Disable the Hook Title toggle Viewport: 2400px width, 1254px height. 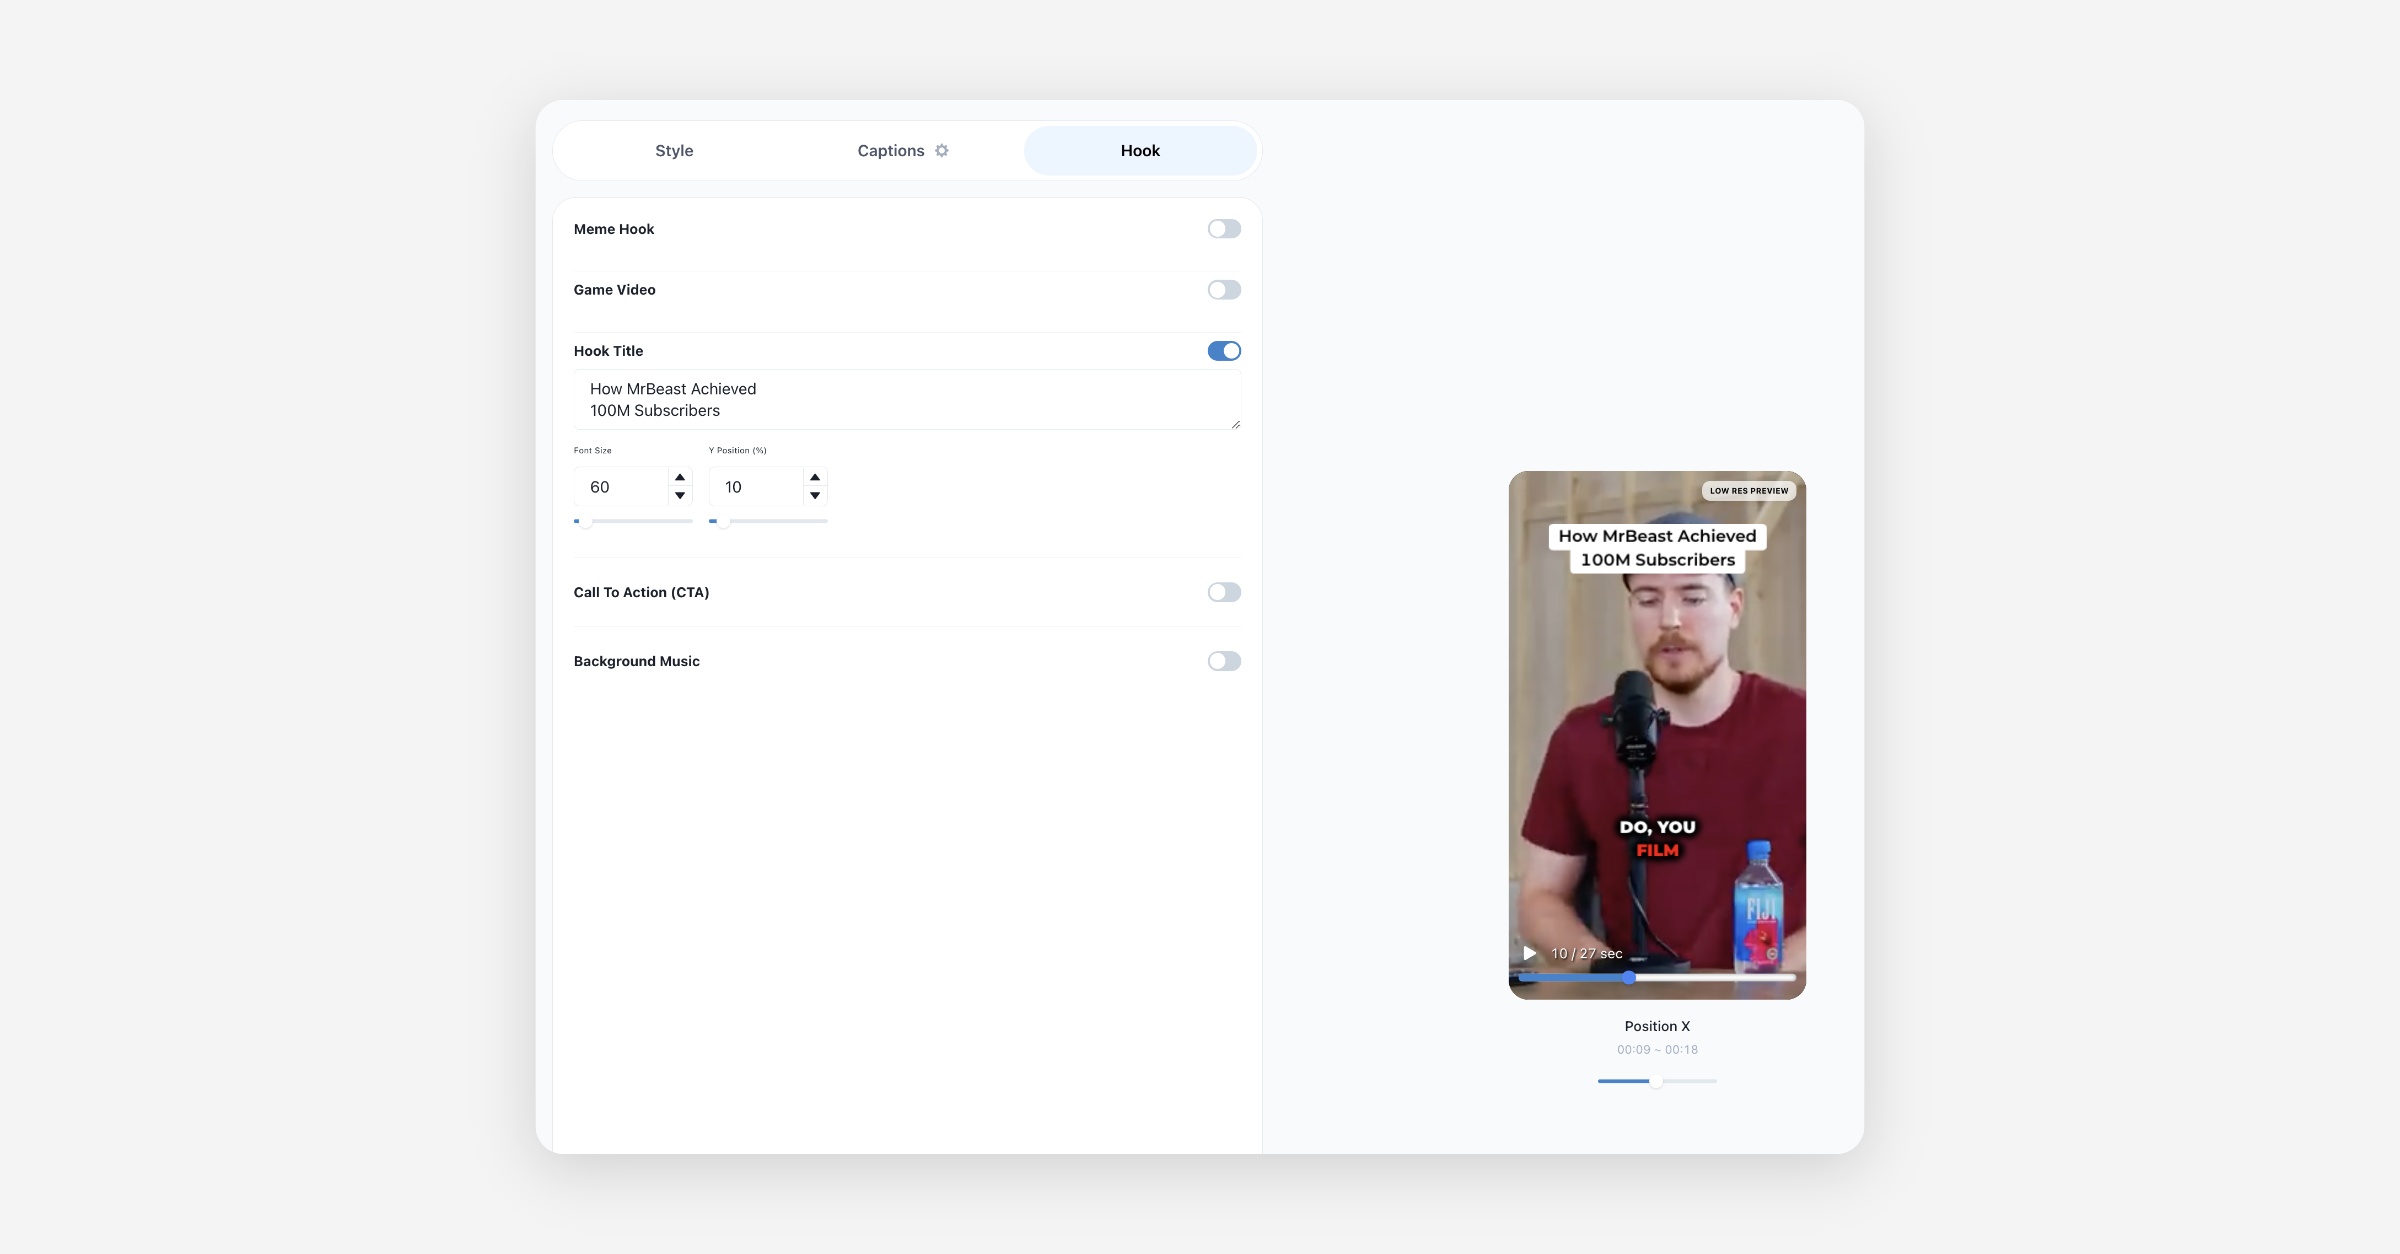[1224, 351]
